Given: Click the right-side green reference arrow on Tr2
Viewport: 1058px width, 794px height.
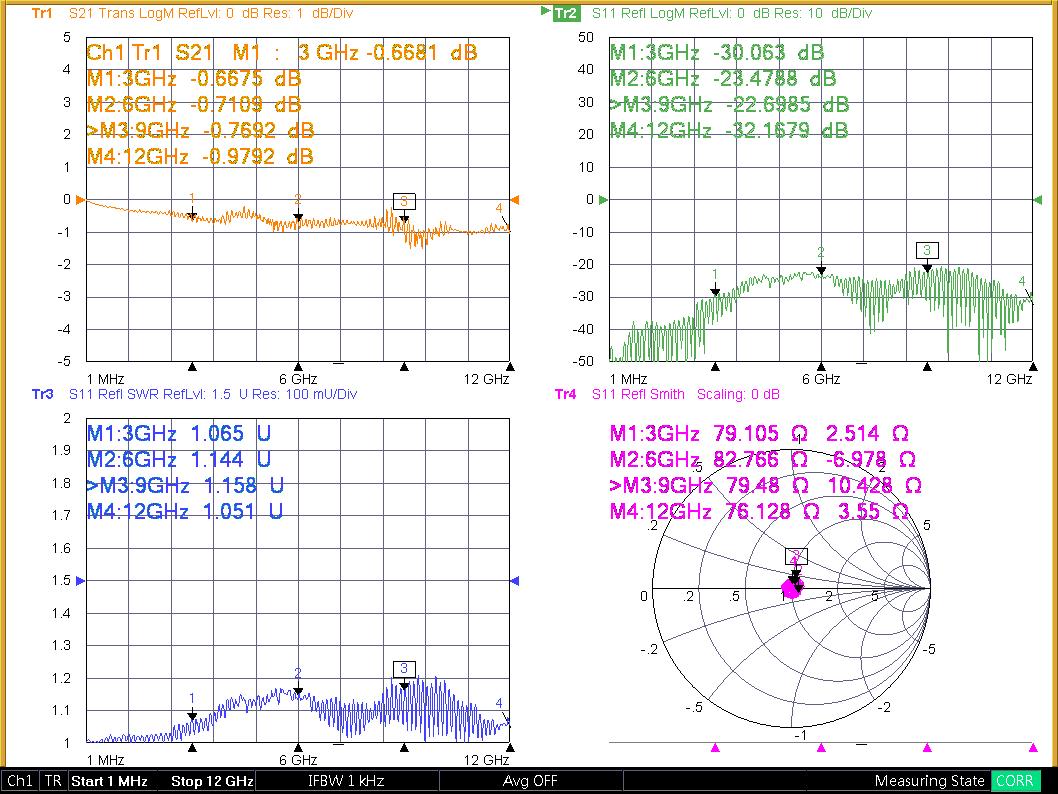Looking at the screenshot, I should click(x=1038, y=200).
